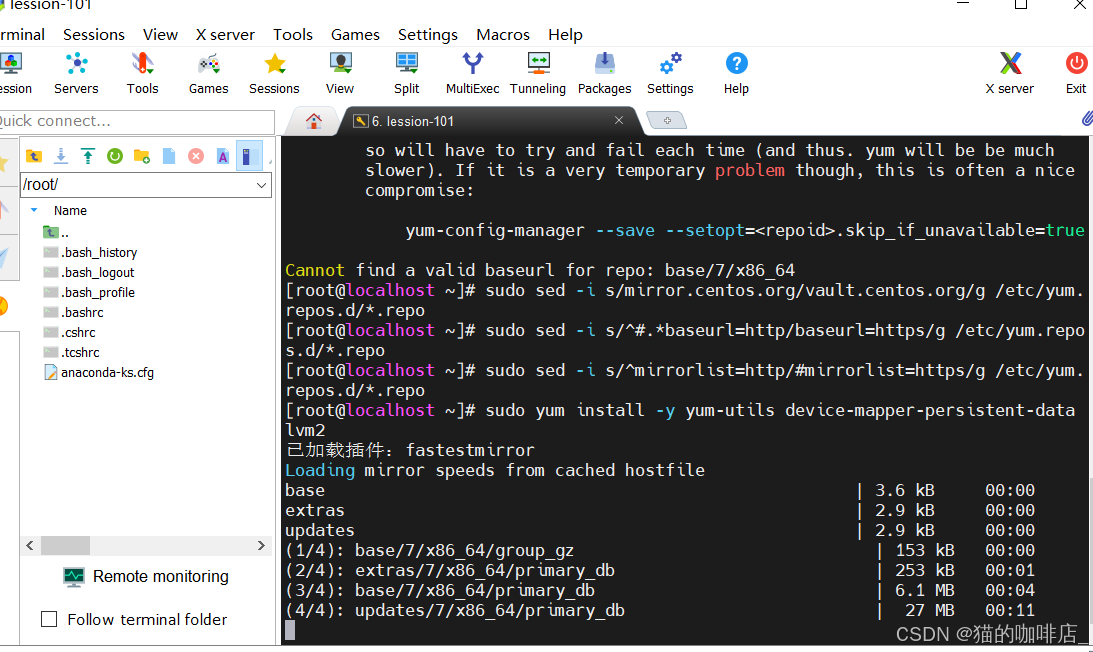Open the Terminal menu

[22, 34]
